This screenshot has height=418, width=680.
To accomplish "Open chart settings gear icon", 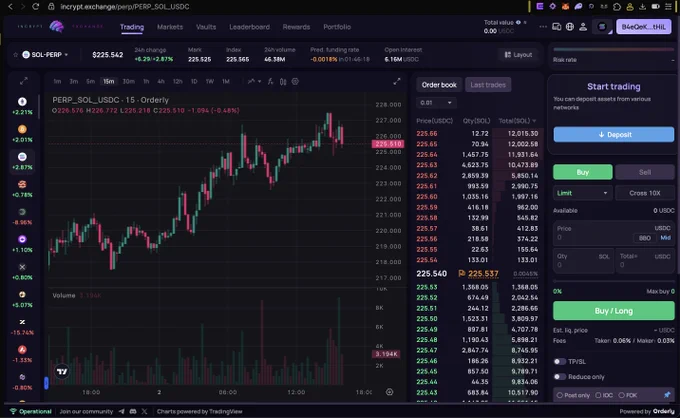I will tap(295, 82).
